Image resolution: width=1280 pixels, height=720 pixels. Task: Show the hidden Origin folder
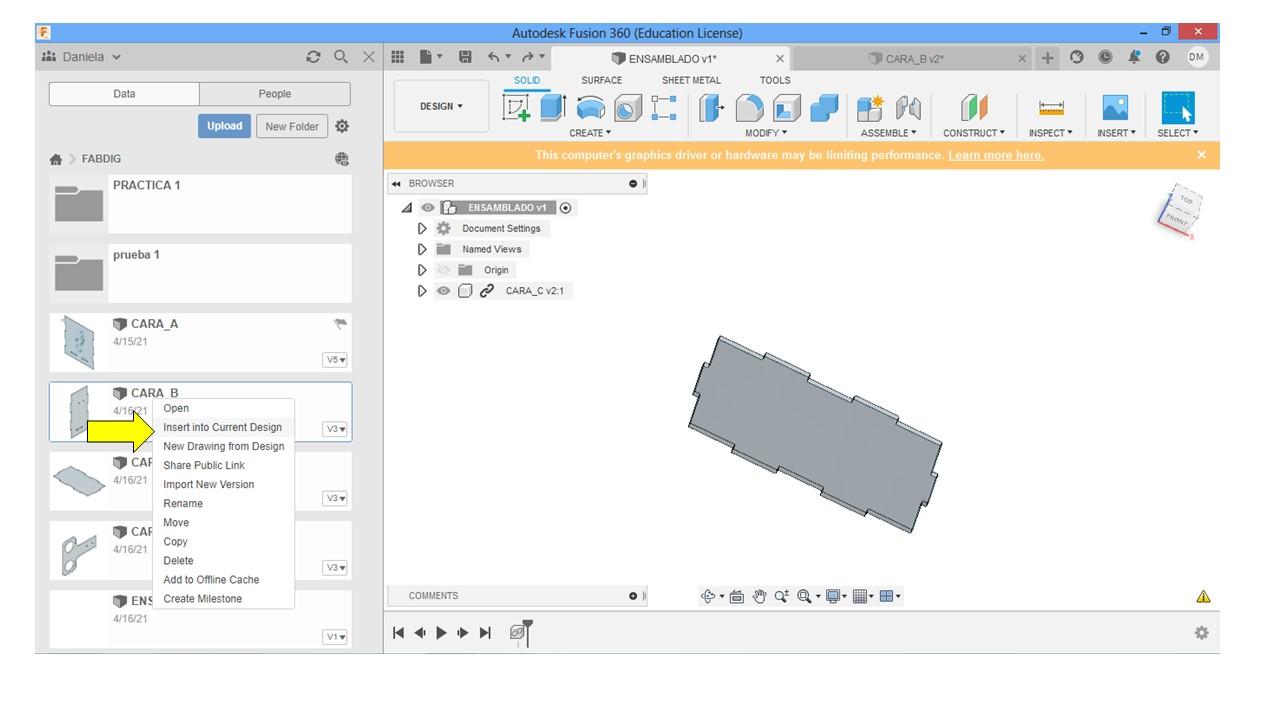pyautogui.click(x=443, y=270)
